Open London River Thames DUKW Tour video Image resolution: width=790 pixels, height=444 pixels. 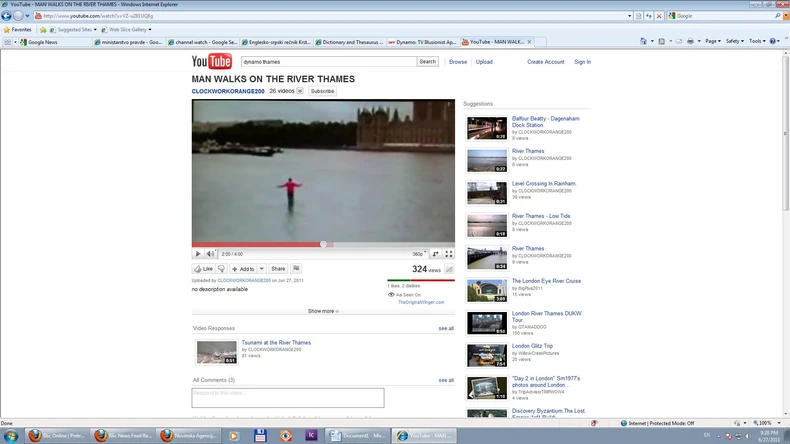pyautogui.click(x=547, y=316)
